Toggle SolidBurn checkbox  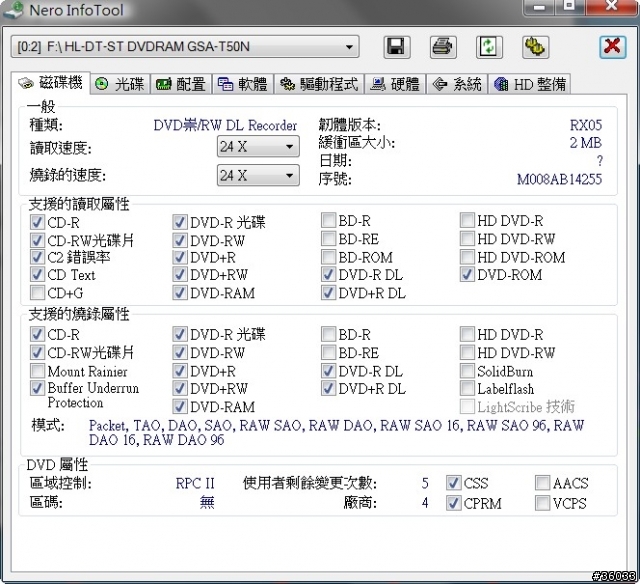click(467, 371)
